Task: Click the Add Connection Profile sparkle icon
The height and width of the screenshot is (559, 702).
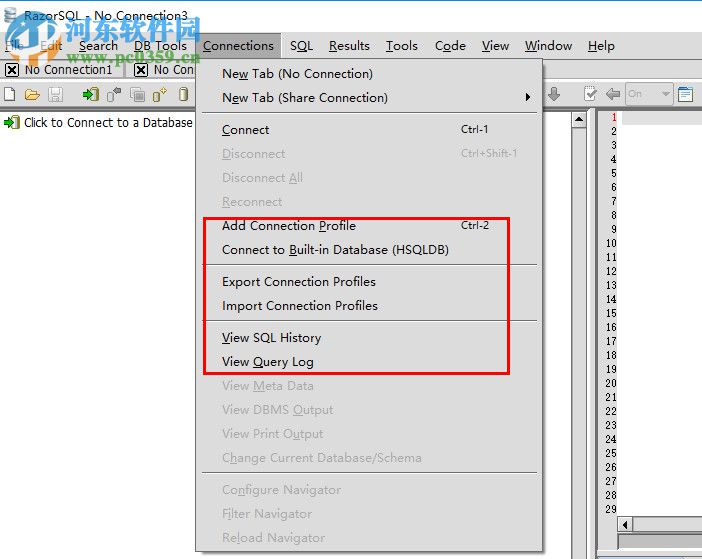Action: (160, 94)
